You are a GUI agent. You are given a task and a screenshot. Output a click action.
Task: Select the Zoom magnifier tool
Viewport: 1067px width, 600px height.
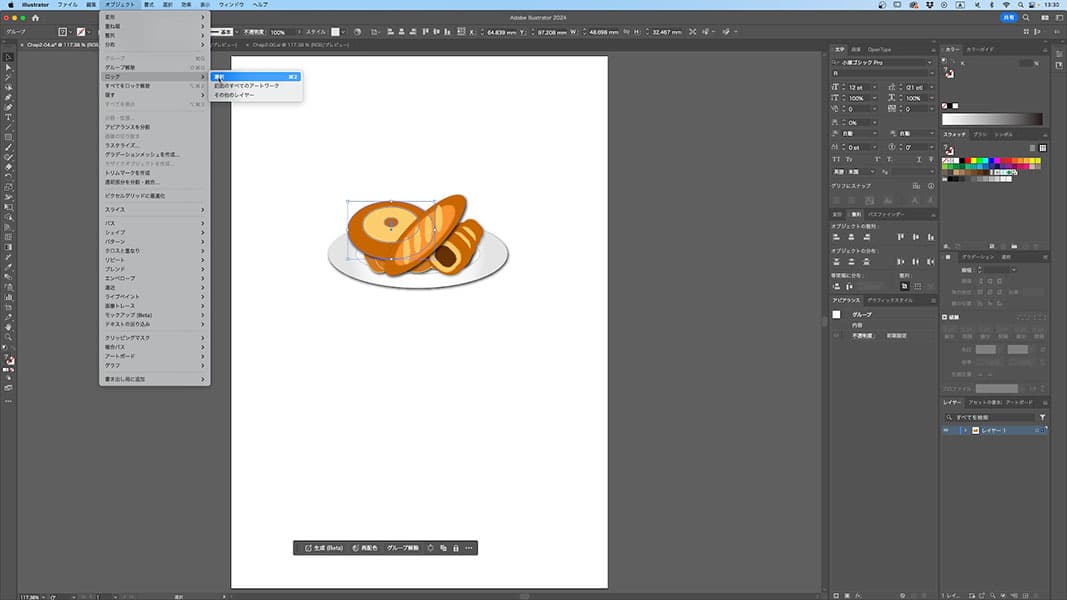[9, 337]
